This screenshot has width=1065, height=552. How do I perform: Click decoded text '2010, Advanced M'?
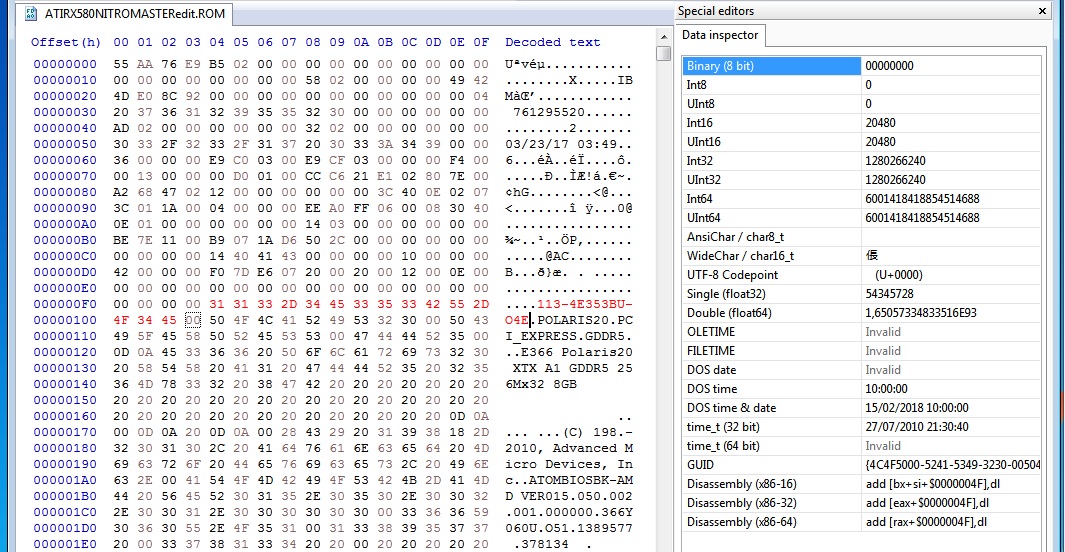pos(568,448)
